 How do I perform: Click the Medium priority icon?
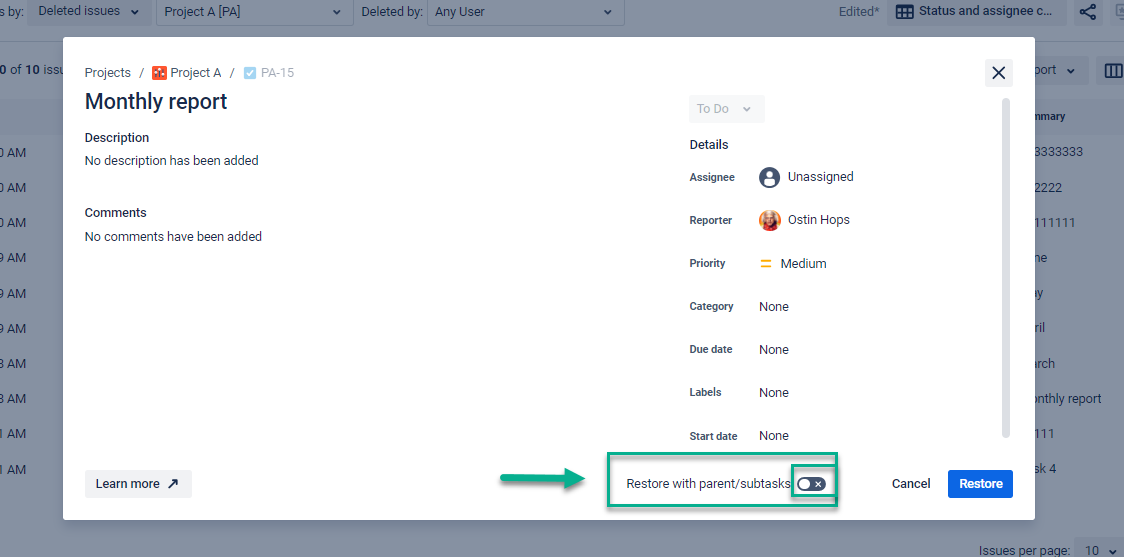[766, 264]
